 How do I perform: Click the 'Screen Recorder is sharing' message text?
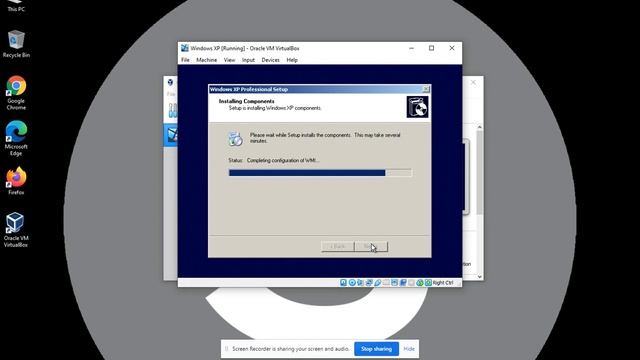coord(291,349)
